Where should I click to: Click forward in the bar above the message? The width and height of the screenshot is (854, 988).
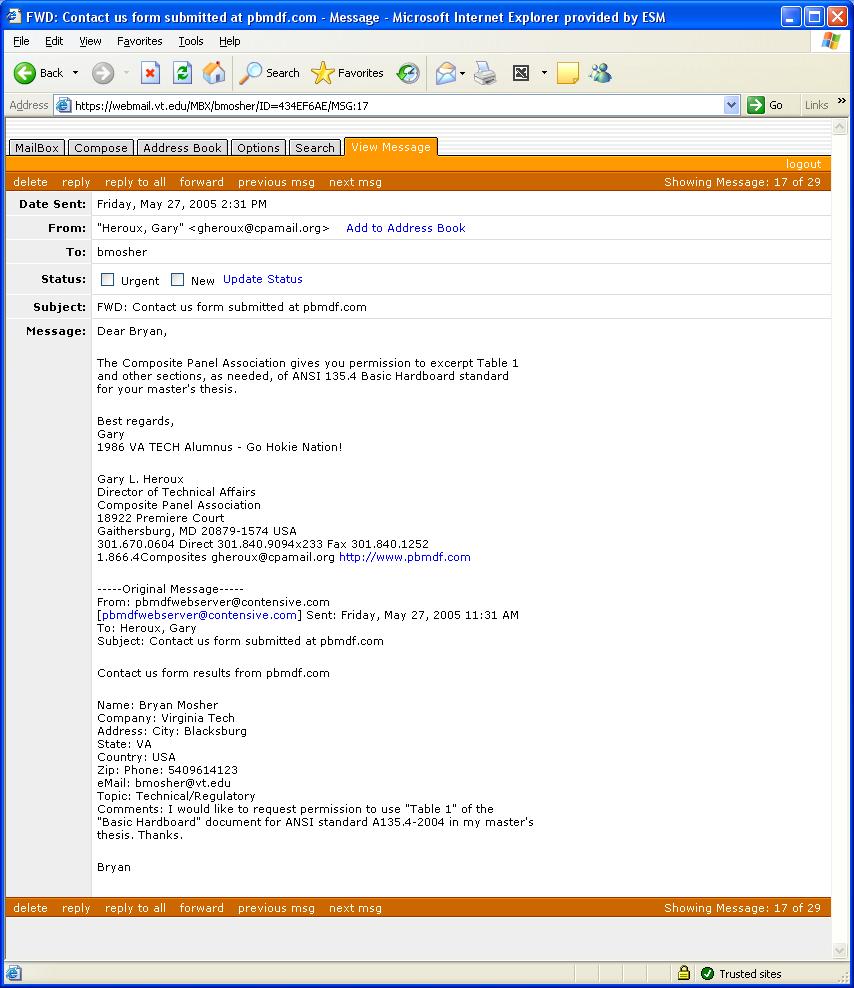pyautogui.click(x=202, y=182)
